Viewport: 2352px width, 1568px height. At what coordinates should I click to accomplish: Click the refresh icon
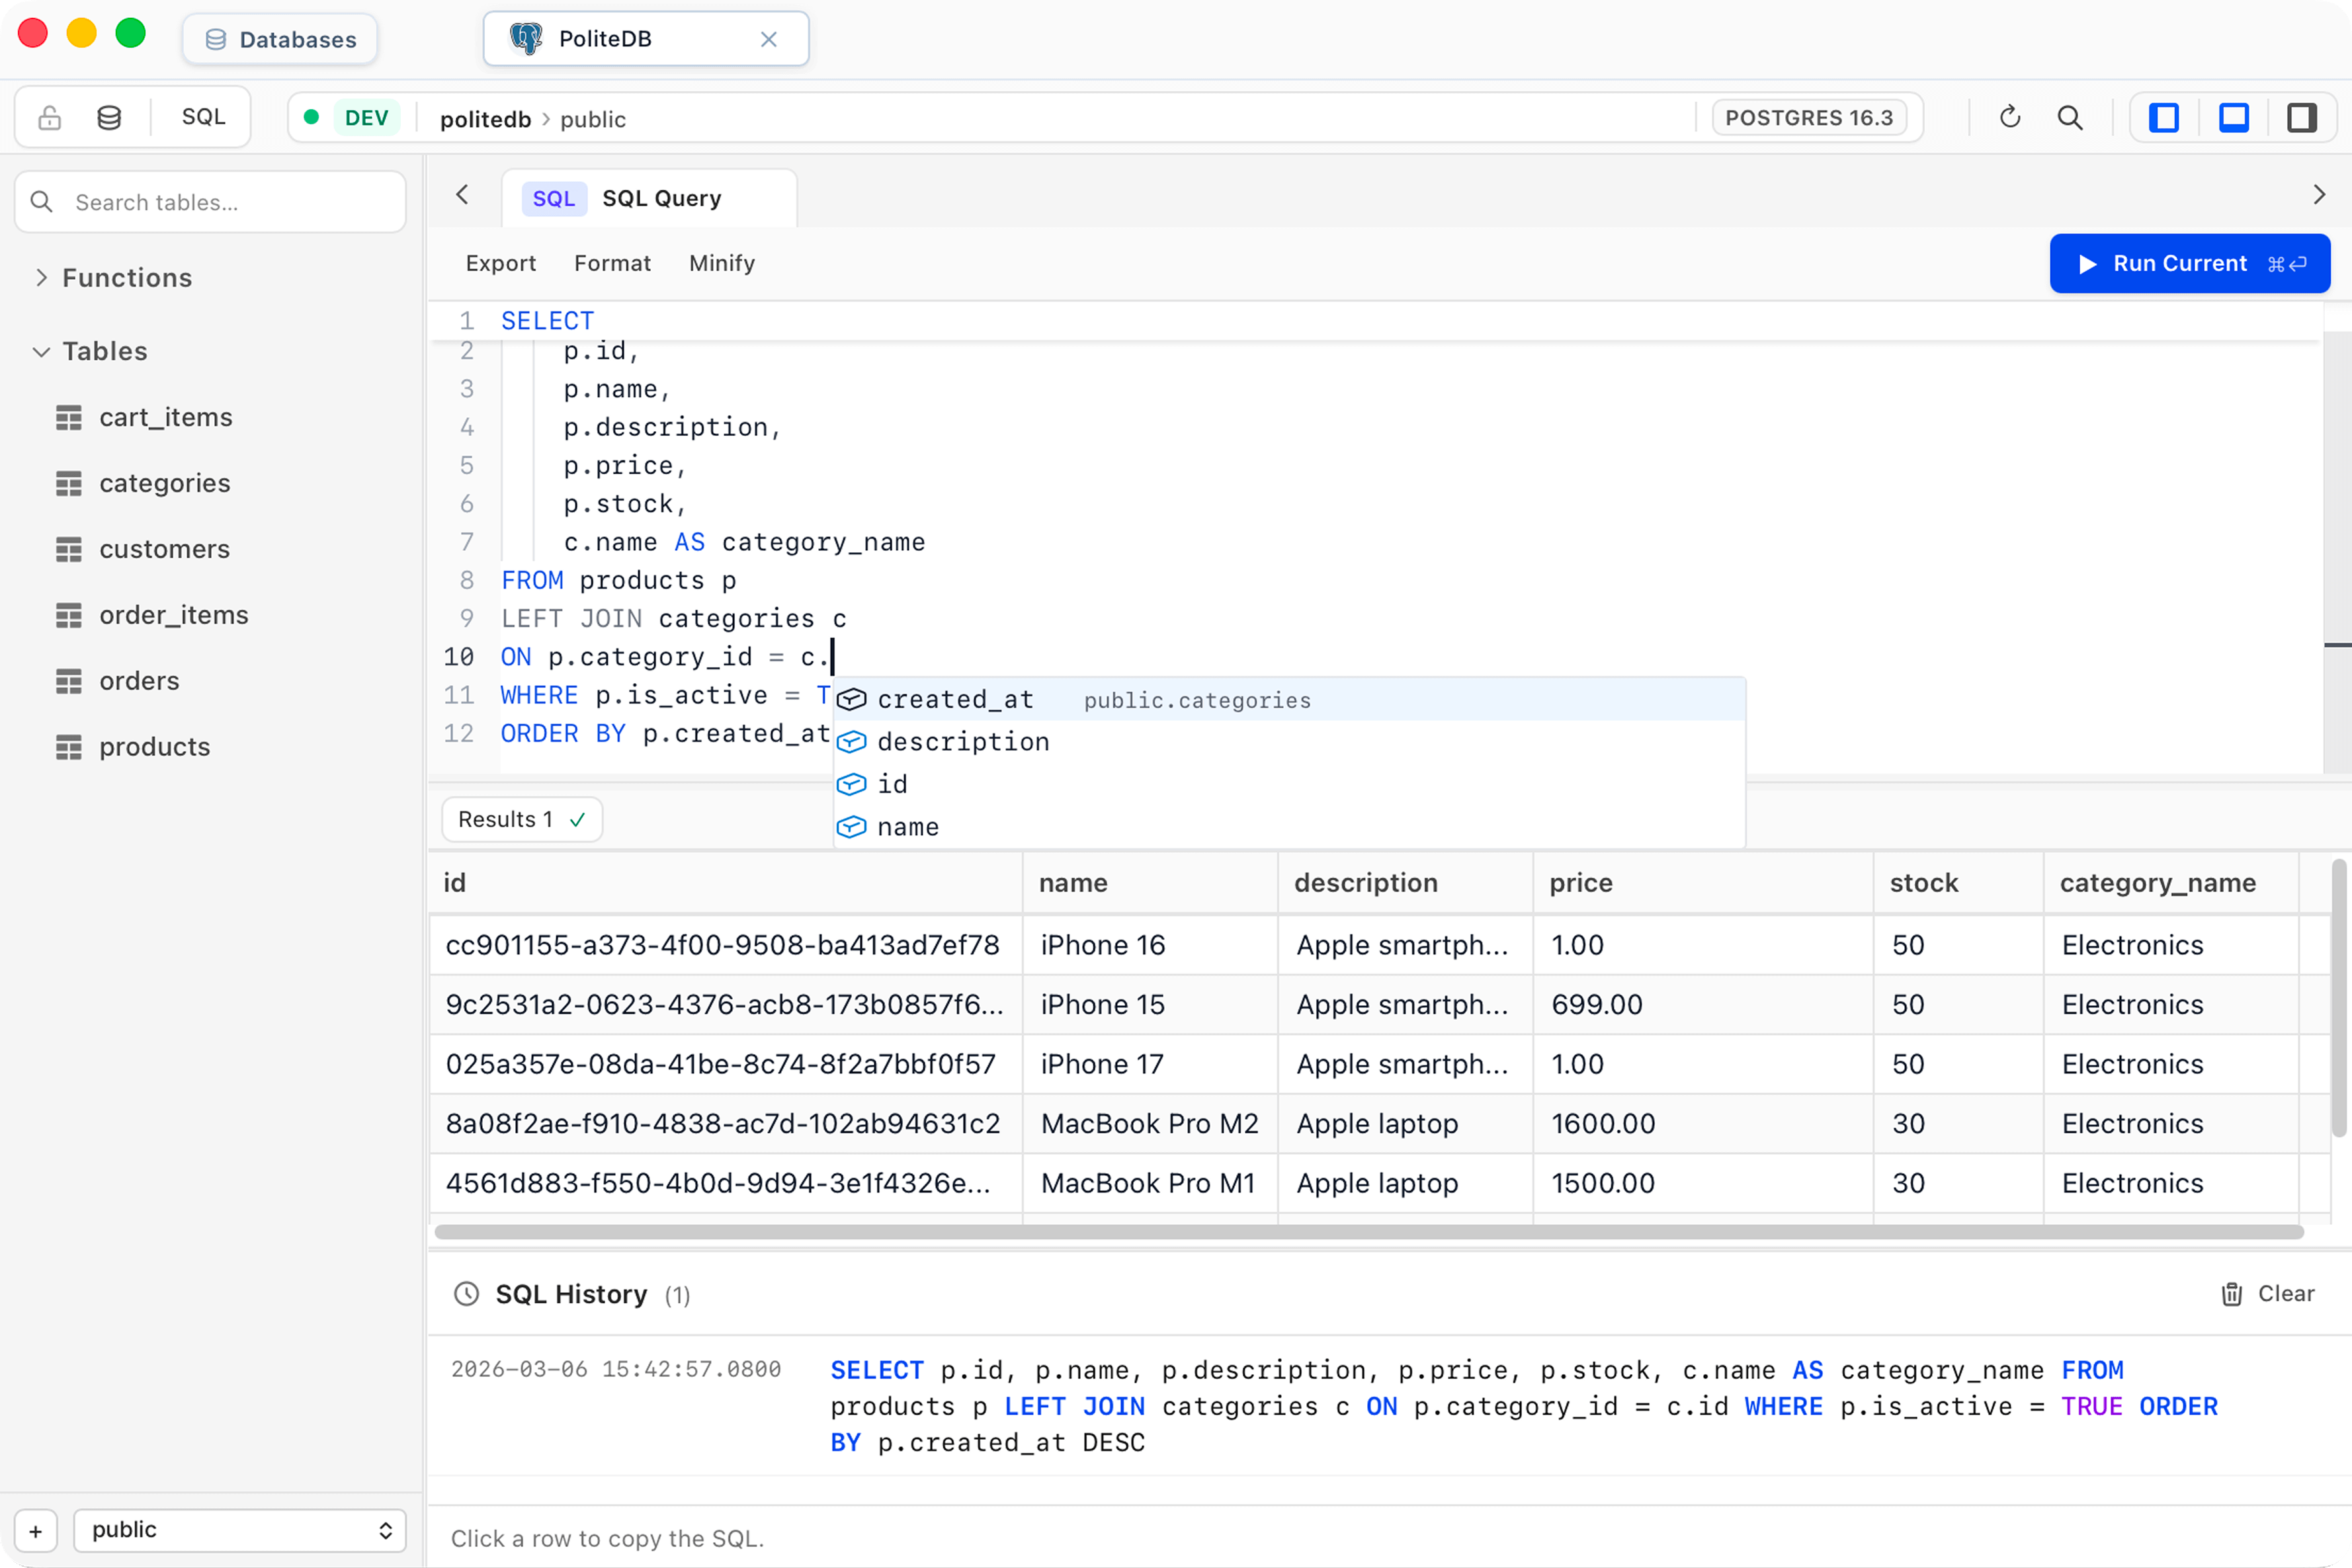(x=2010, y=118)
